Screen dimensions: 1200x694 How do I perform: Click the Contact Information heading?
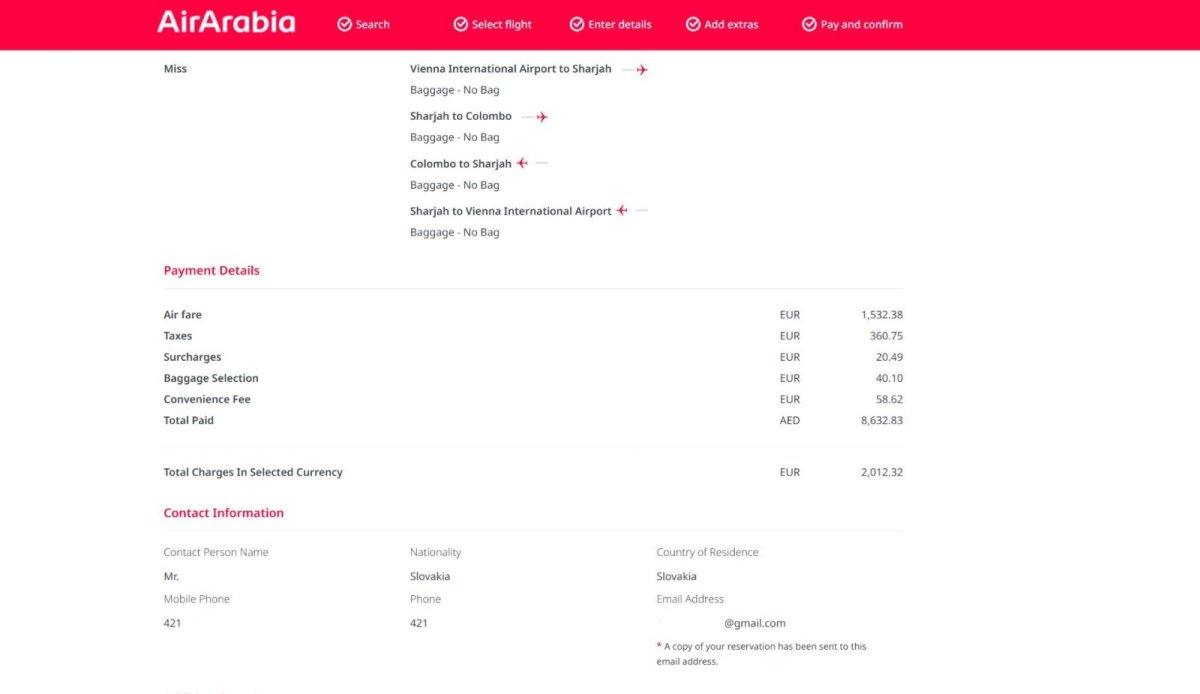tap(223, 513)
